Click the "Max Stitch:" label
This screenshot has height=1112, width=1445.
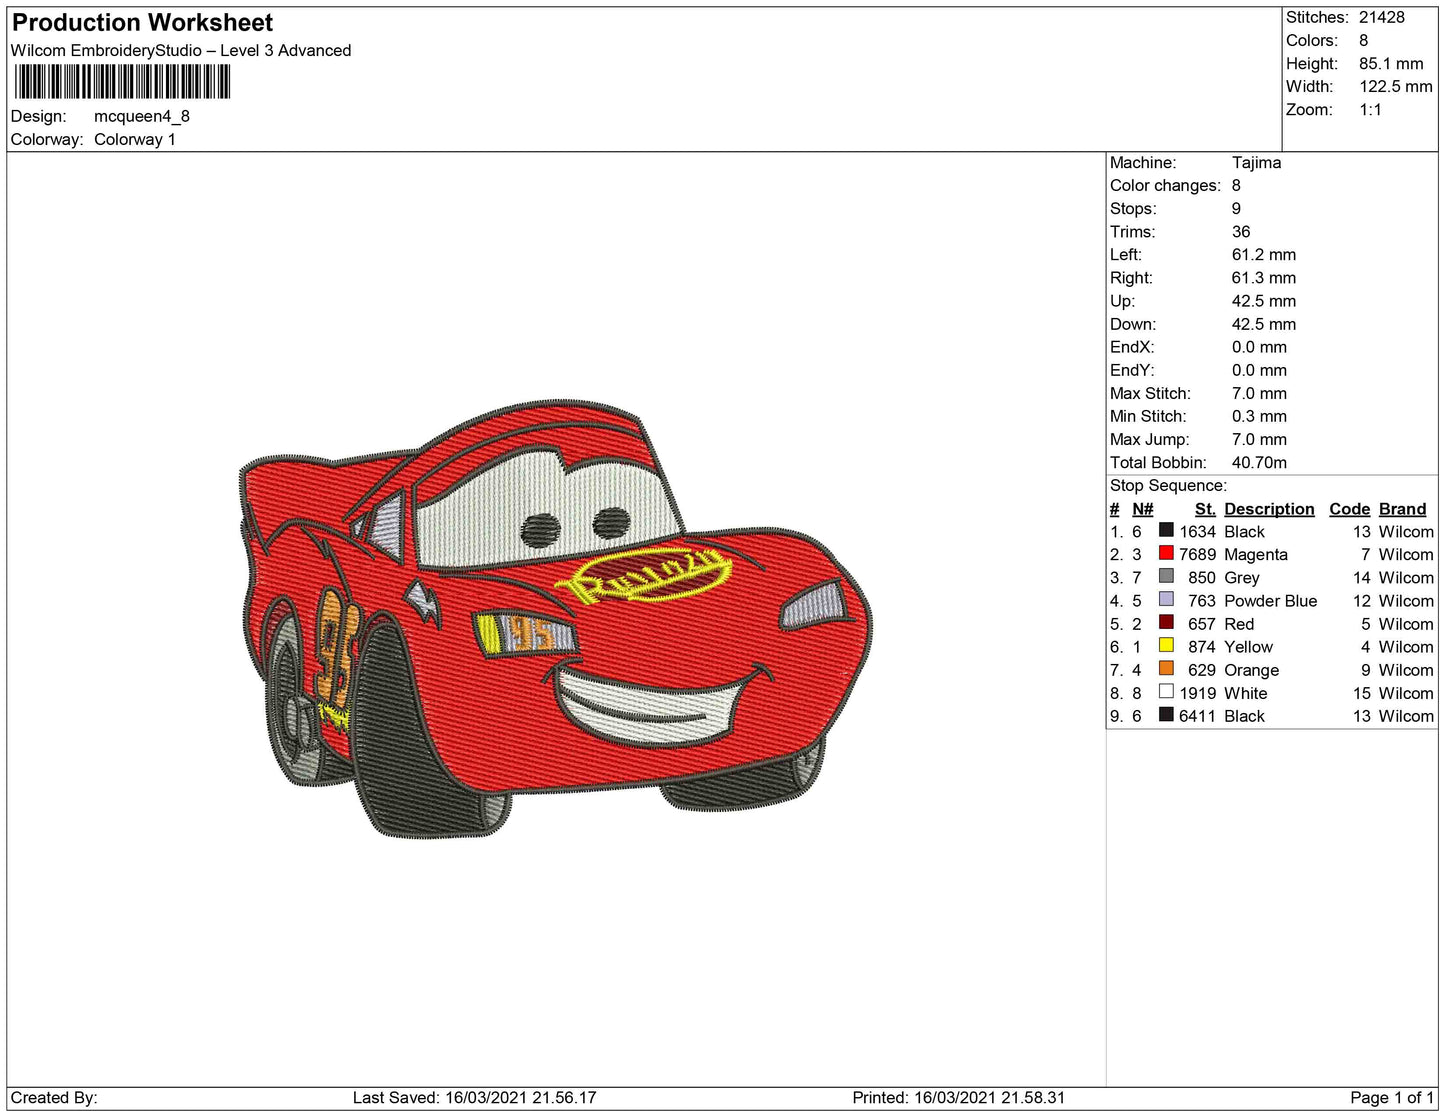[x=1150, y=393]
